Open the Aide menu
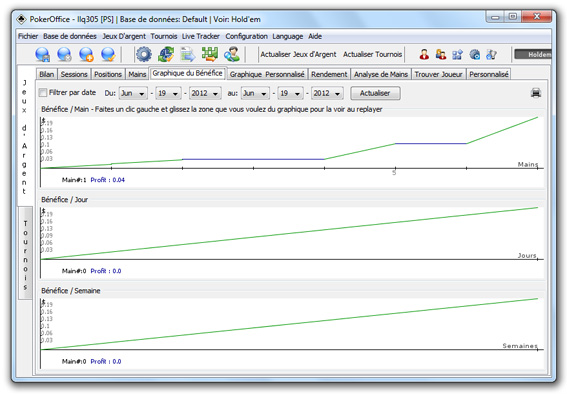This screenshot has height=394, width=567. pos(315,36)
